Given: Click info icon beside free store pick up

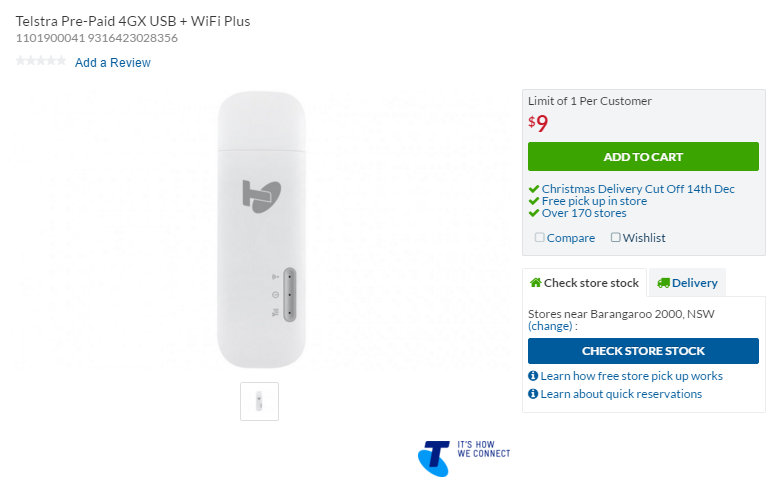Looking at the screenshot, I should (x=533, y=376).
